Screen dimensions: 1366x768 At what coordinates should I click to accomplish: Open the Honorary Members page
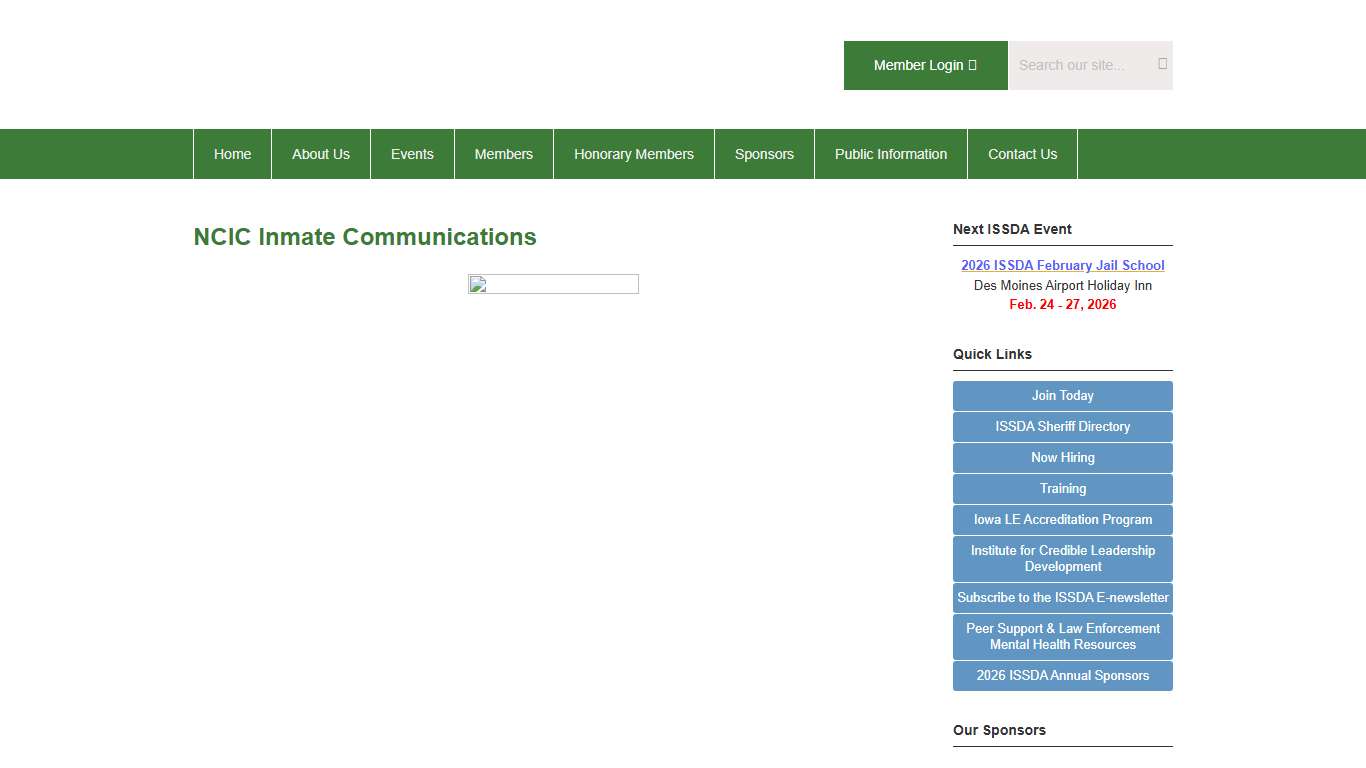[x=633, y=154]
